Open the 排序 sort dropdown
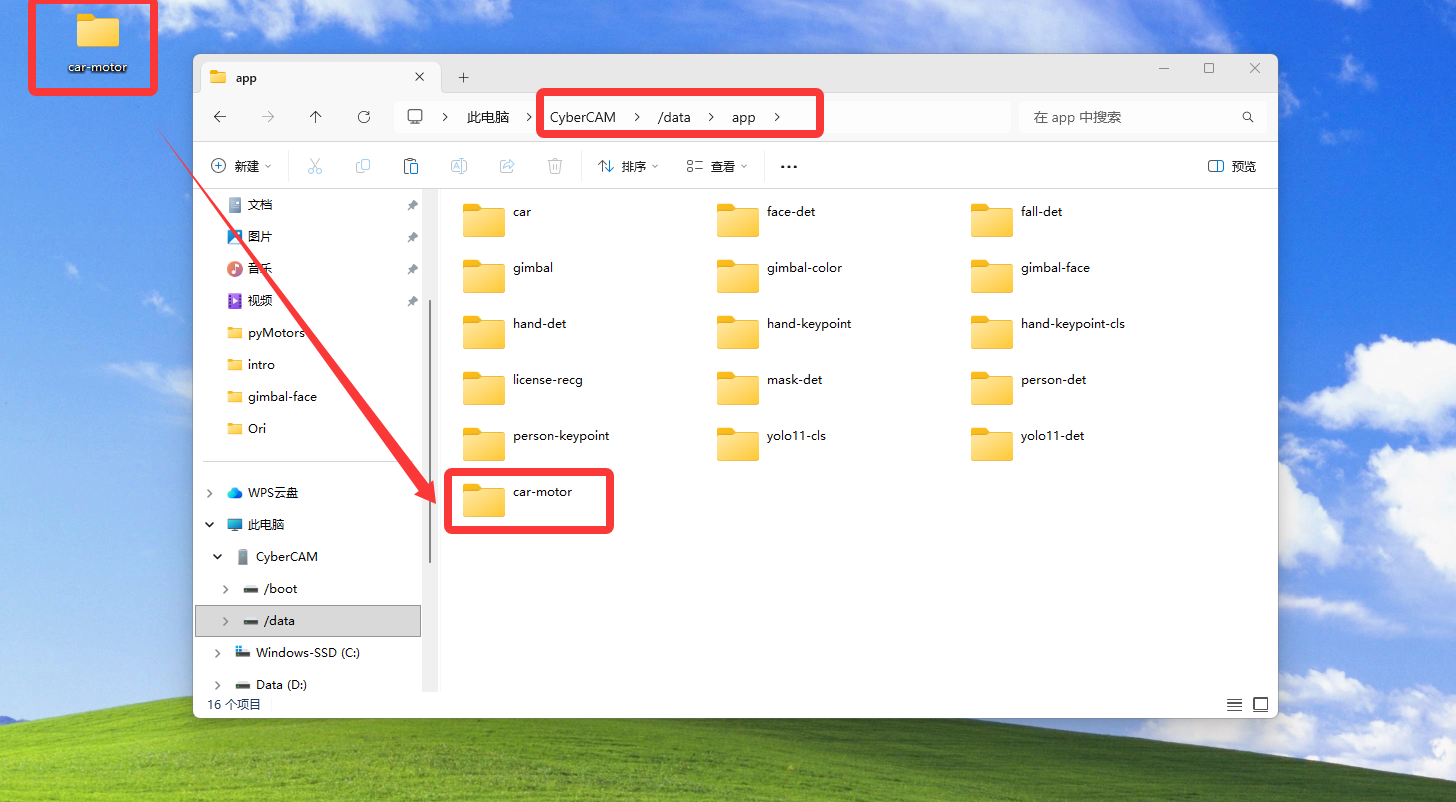This screenshot has width=1456, height=802. tap(628, 166)
